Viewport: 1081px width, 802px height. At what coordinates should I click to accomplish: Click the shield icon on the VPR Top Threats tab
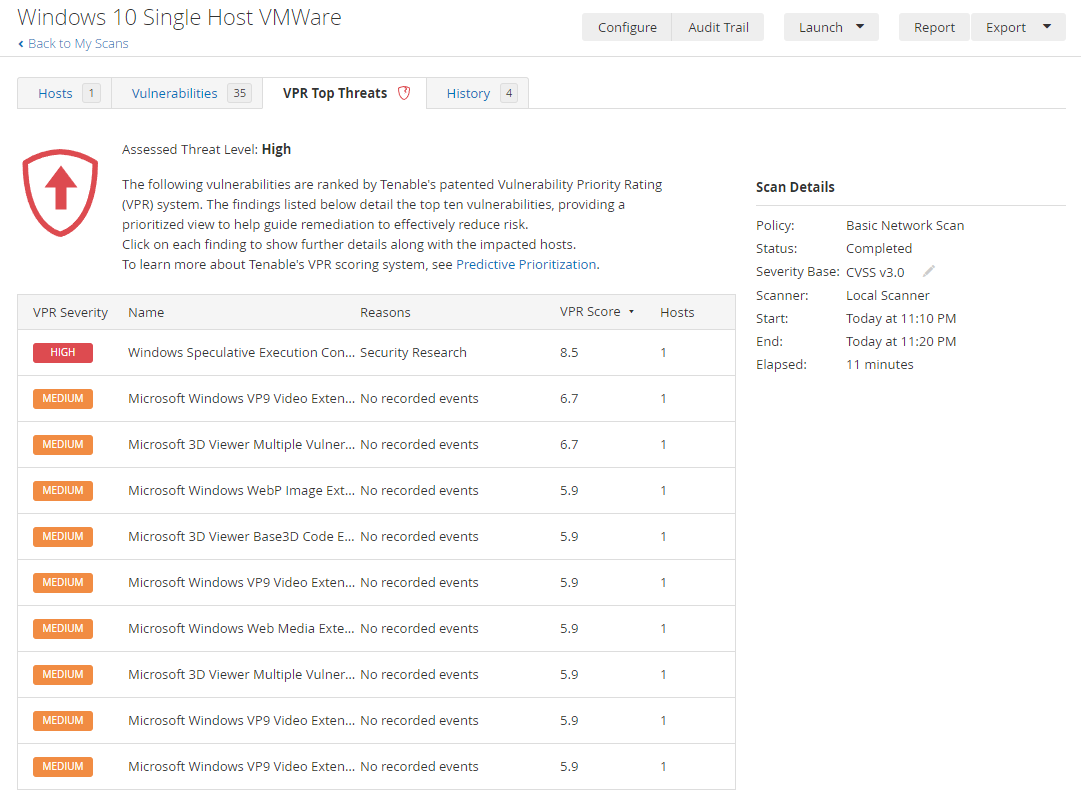pyautogui.click(x=404, y=93)
